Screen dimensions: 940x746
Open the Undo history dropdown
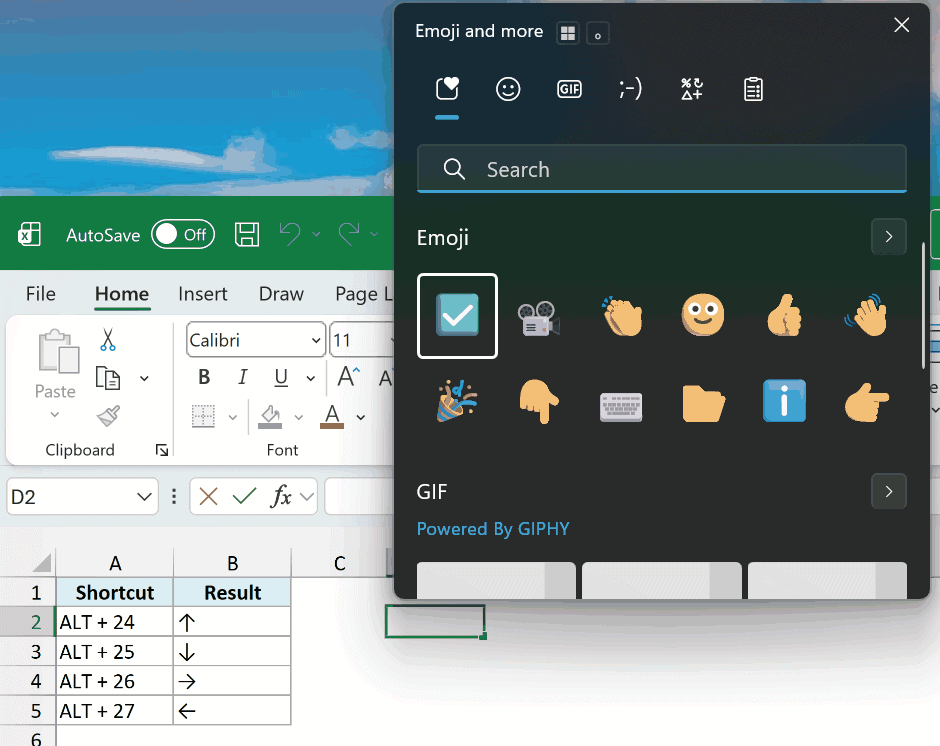point(316,234)
